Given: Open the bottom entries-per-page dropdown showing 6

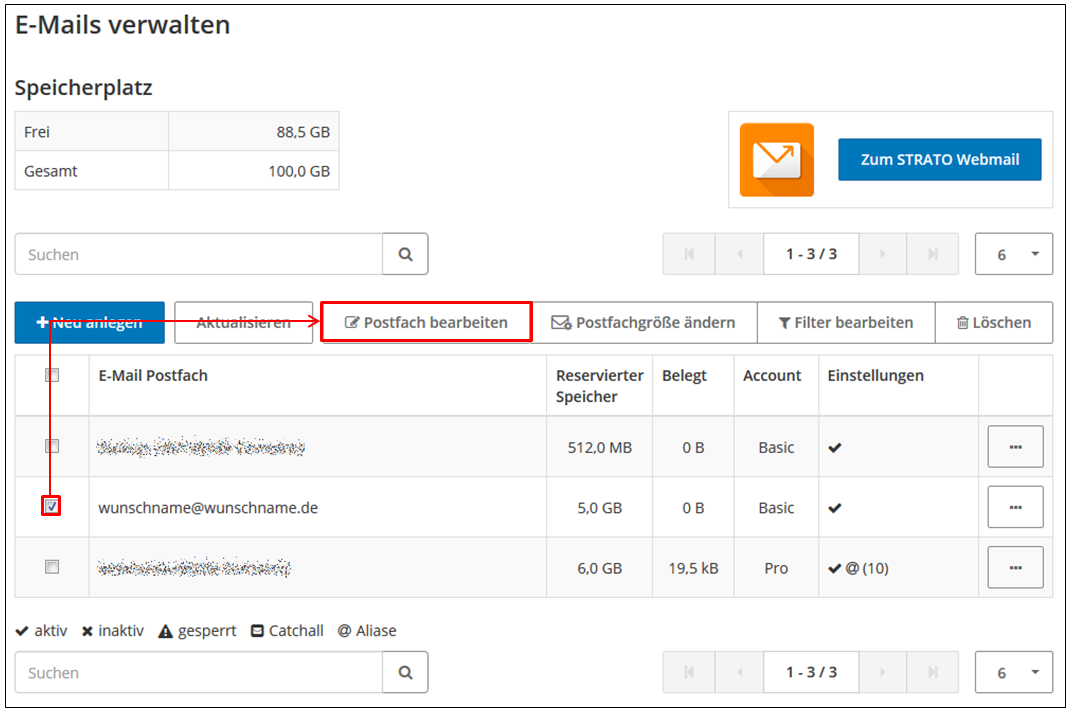Looking at the screenshot, I should pyautogui.click(x=1013, y=672).
